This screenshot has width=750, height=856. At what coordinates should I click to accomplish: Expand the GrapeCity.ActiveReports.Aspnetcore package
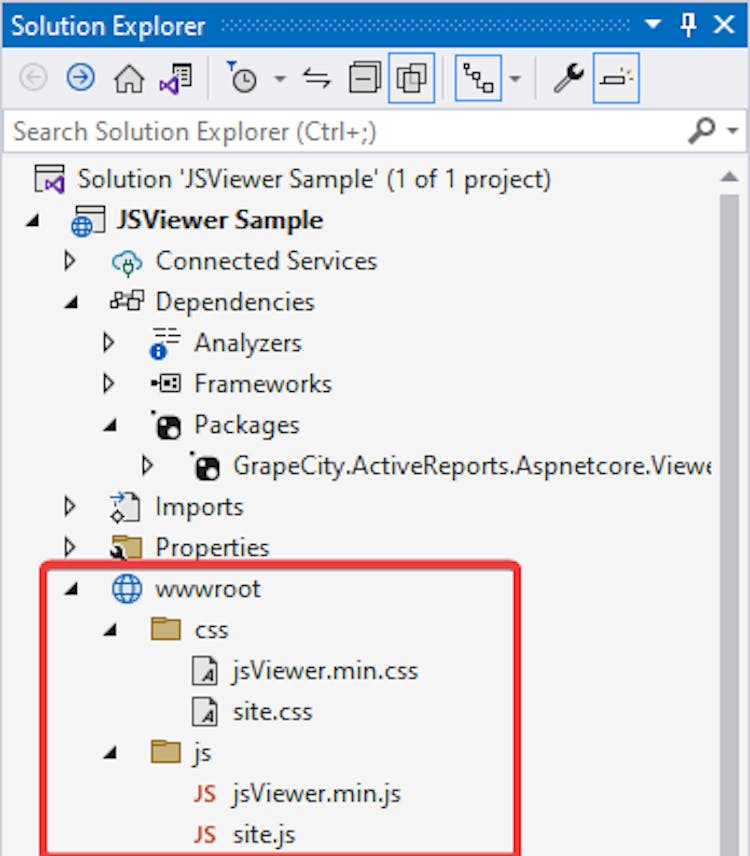[147, 465]
